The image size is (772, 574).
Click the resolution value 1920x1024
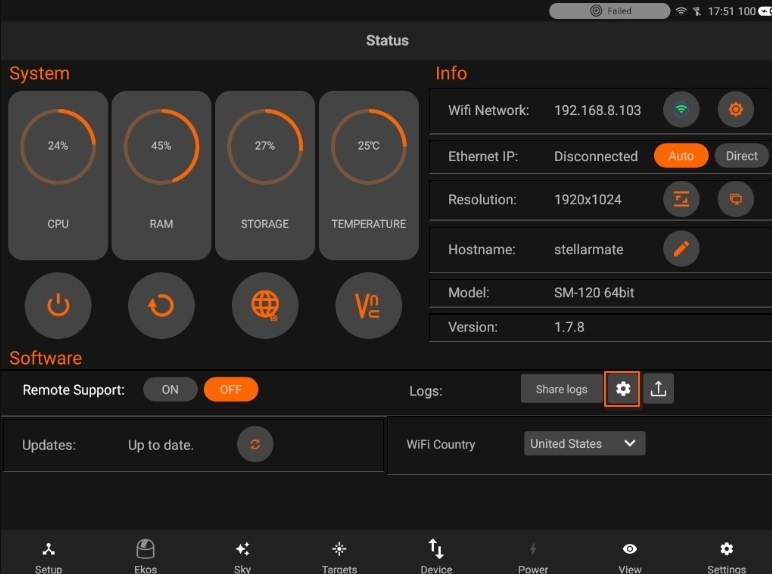588,199
